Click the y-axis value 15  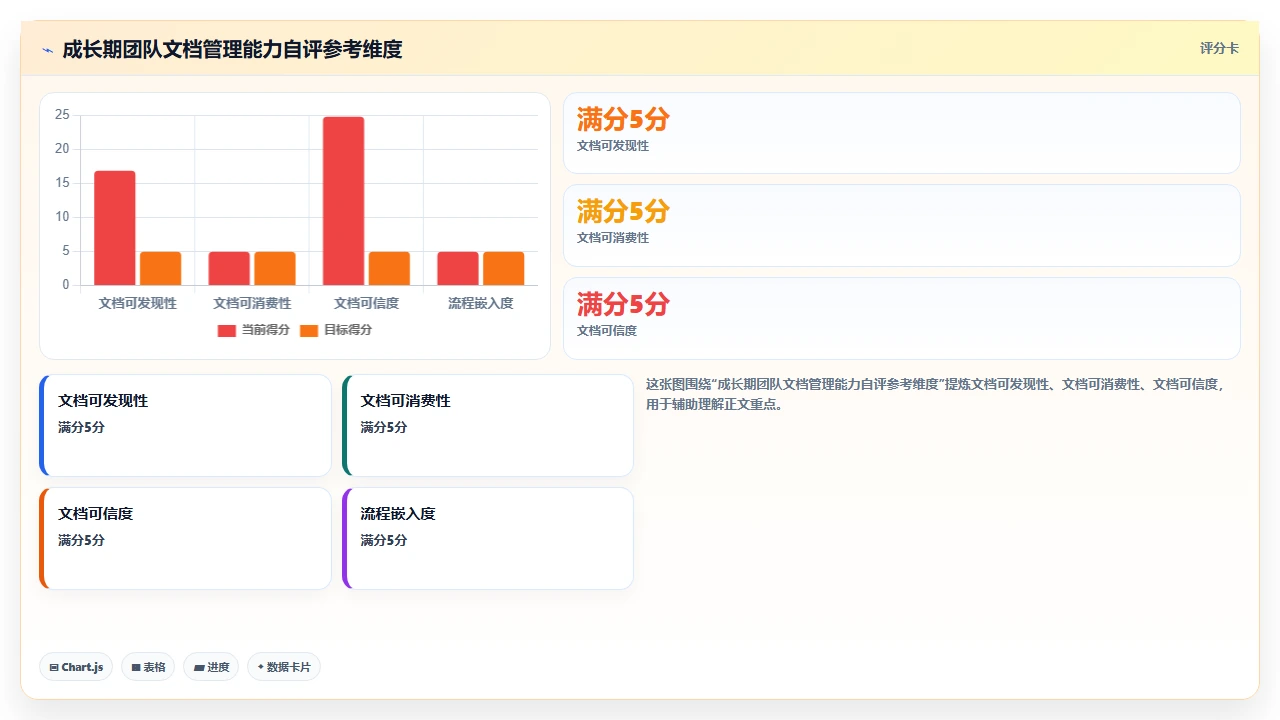coord(62,183)
